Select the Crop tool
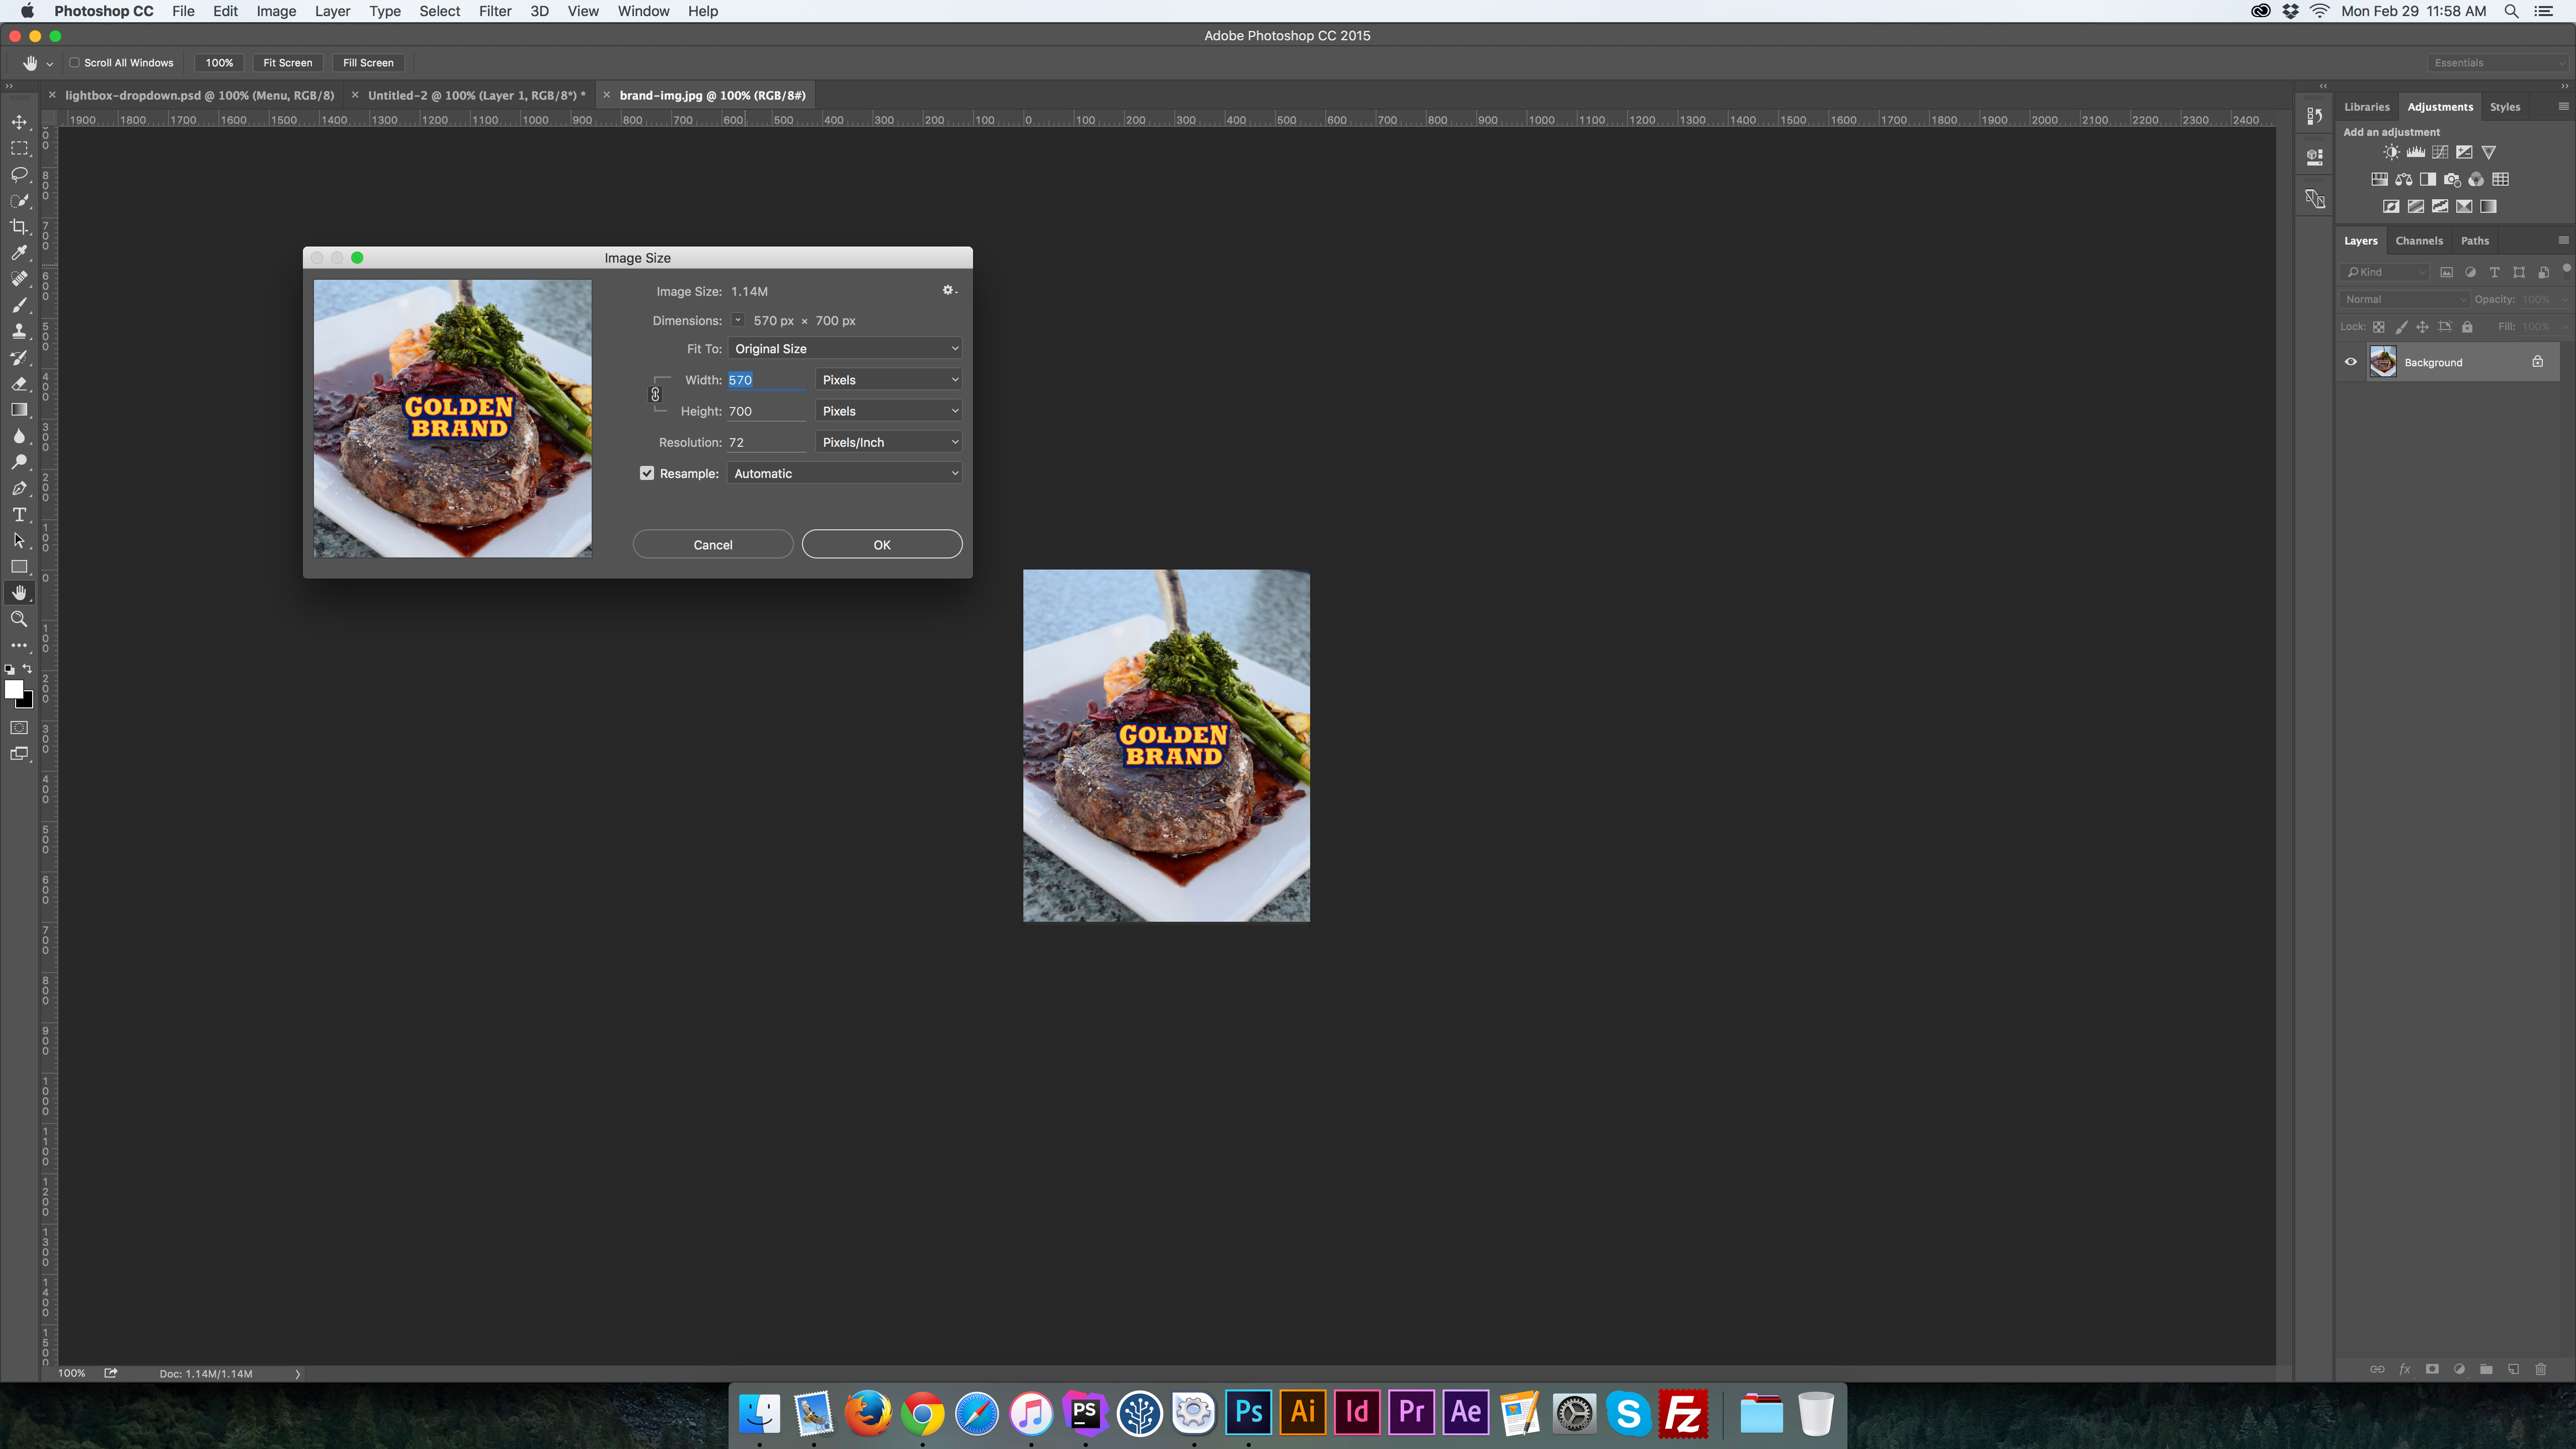The image size is (2576, 1449). tap(19, 226)
